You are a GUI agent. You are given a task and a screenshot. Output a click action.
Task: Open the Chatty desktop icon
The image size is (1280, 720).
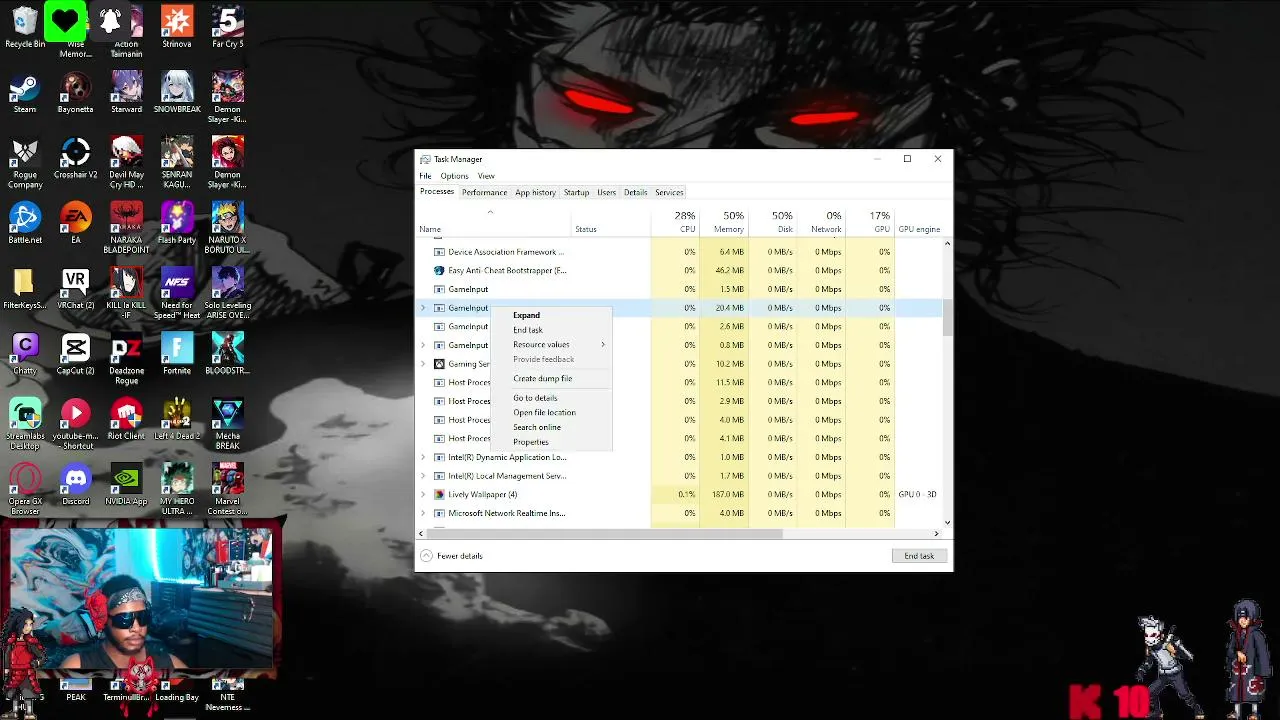point(25,354)
